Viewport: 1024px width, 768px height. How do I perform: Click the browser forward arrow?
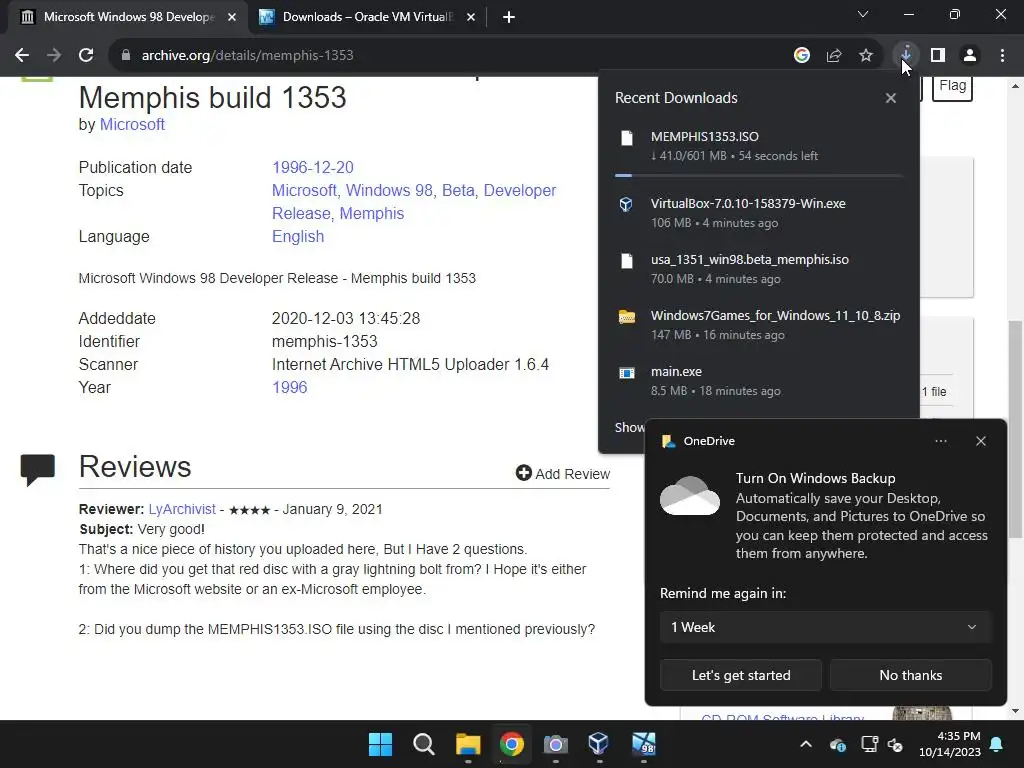pos(54,56)
